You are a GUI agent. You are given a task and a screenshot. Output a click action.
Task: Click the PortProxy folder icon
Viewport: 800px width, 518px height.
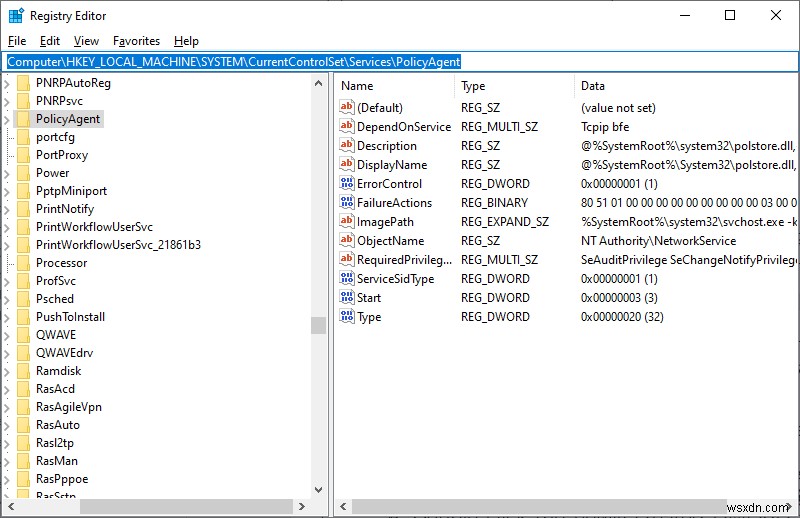click(23, 155)
